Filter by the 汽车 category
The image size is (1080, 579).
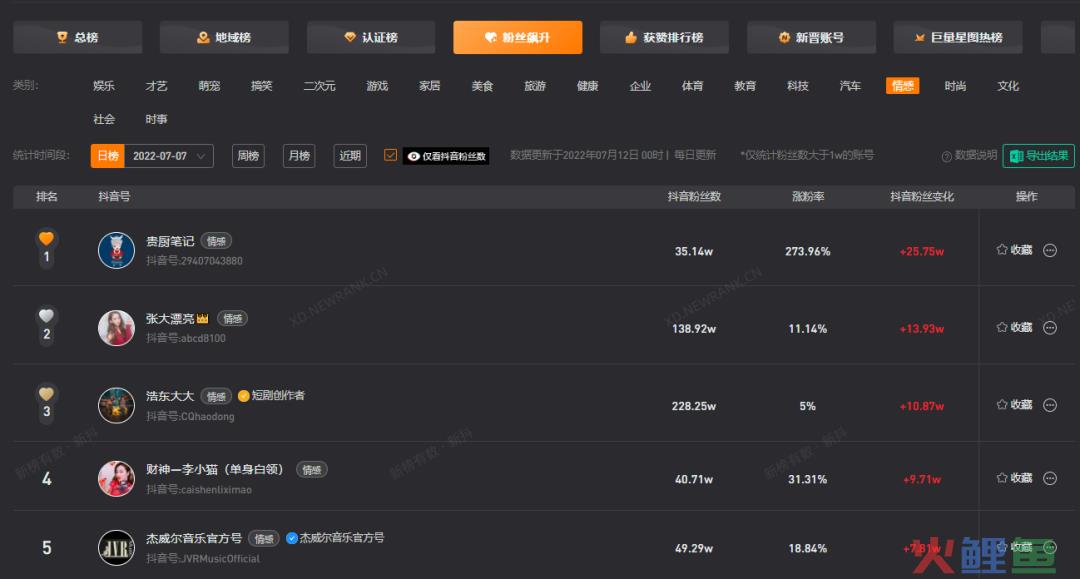tap(850, 86)
